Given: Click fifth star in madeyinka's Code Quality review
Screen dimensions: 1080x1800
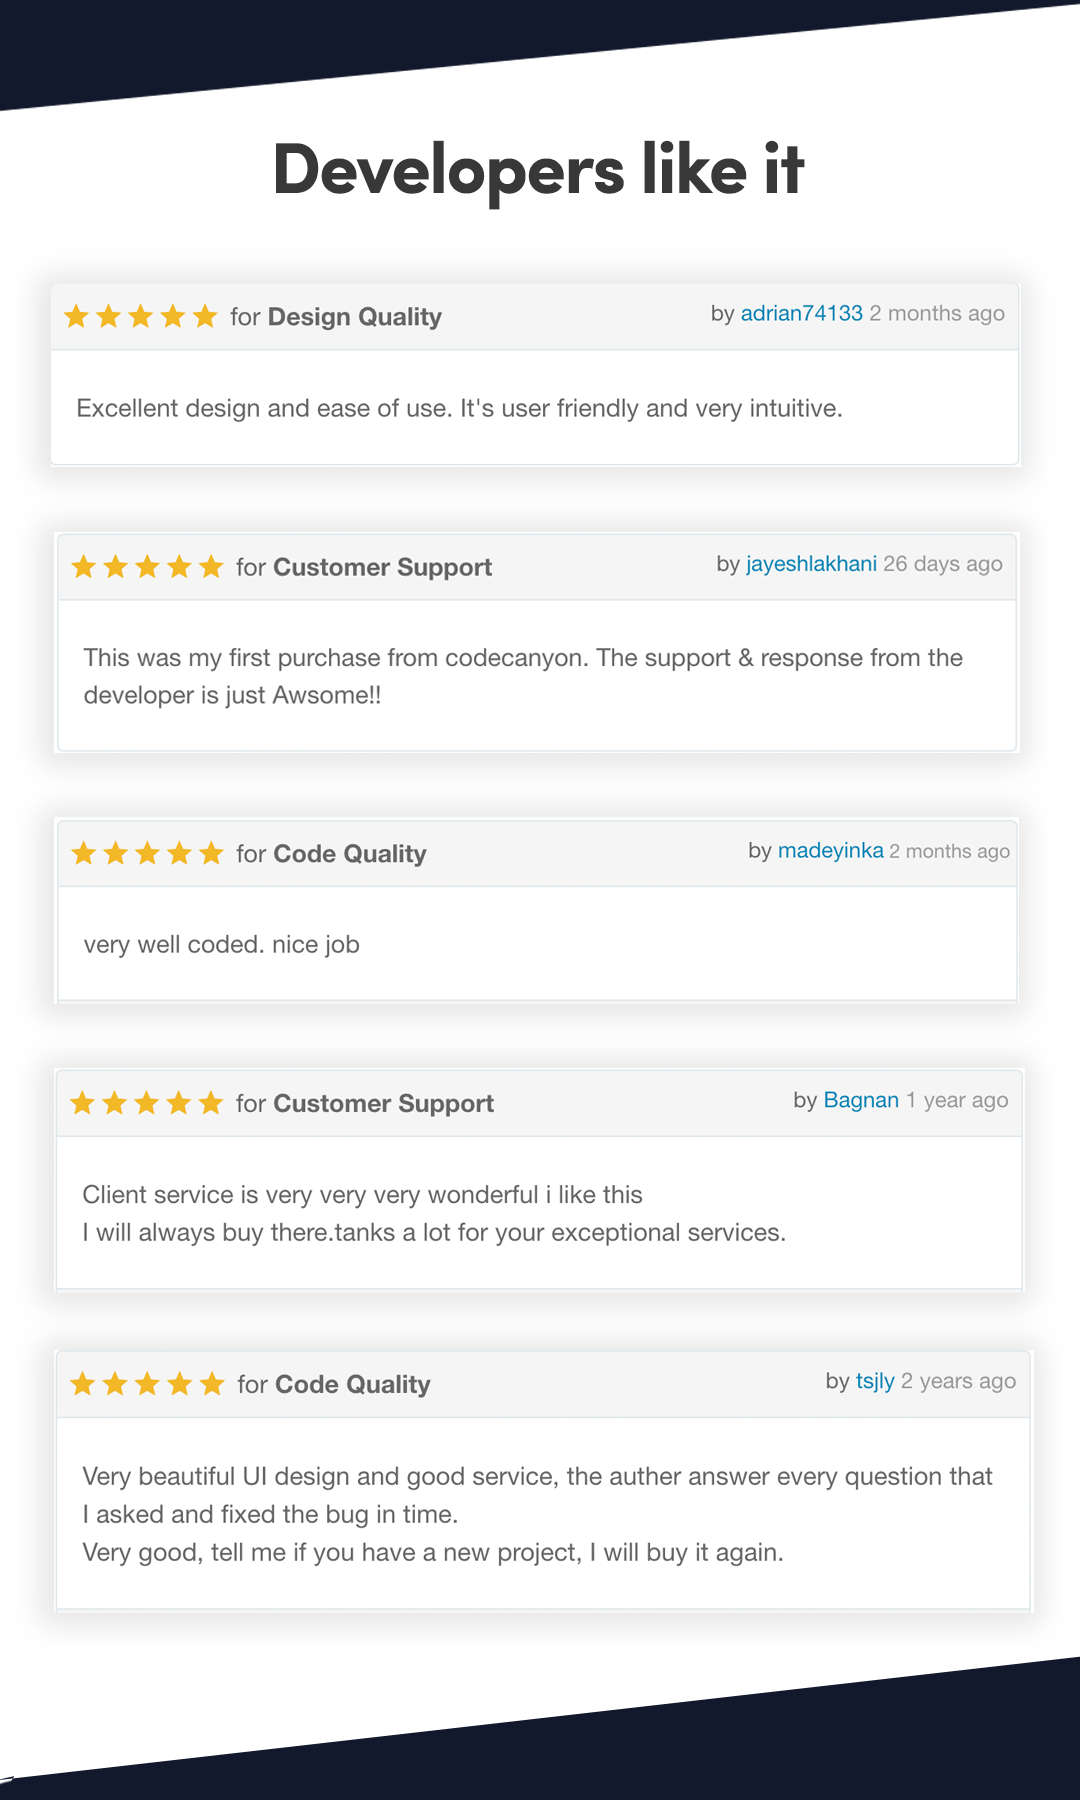Looking at the screenshot, I should click(211, 853).
